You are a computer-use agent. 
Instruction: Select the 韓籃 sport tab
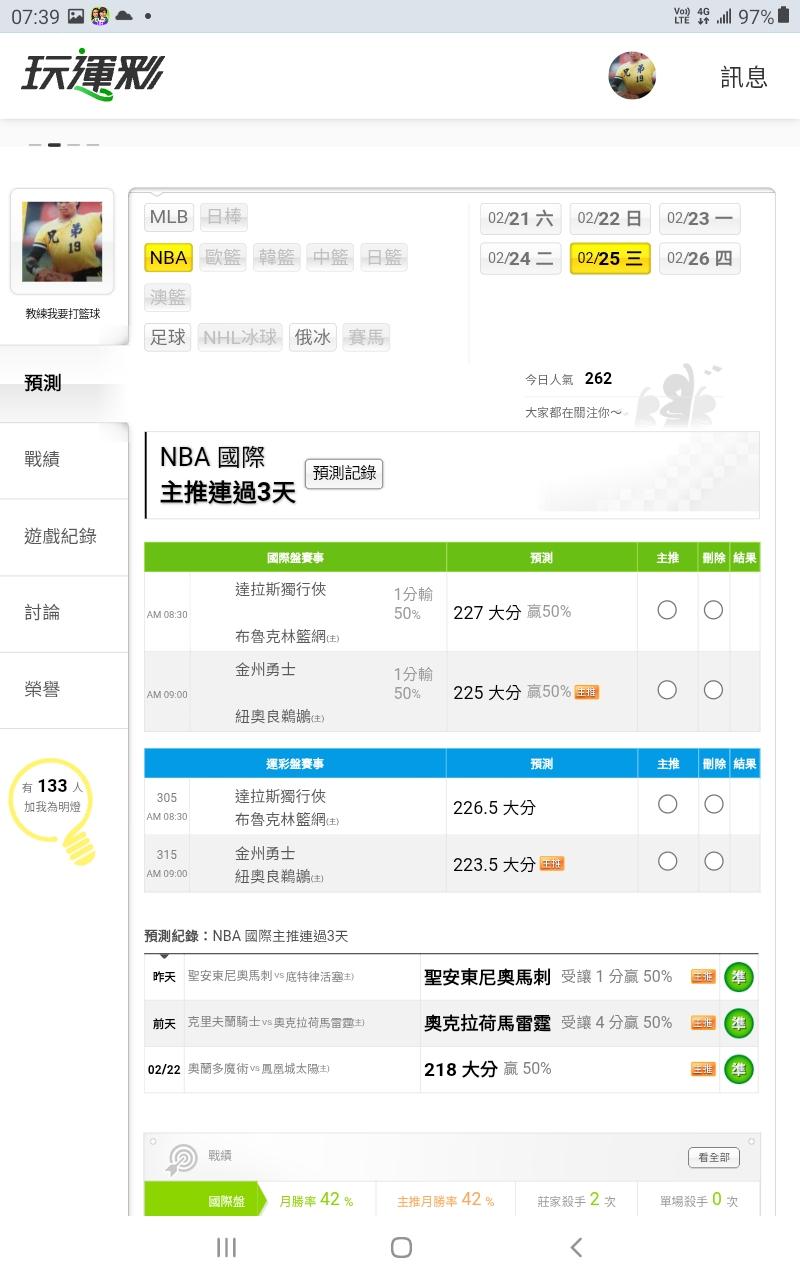point(276,257)
